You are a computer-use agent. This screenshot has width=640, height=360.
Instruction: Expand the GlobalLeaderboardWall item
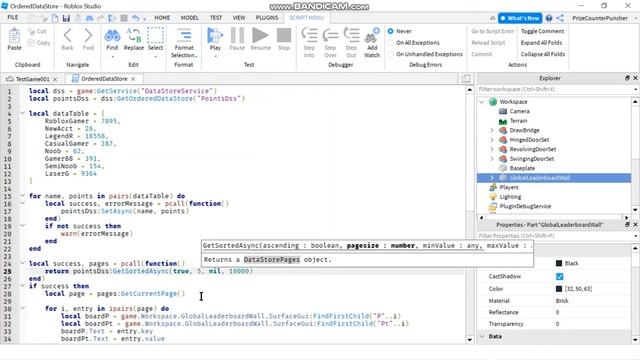coord(492,178)
